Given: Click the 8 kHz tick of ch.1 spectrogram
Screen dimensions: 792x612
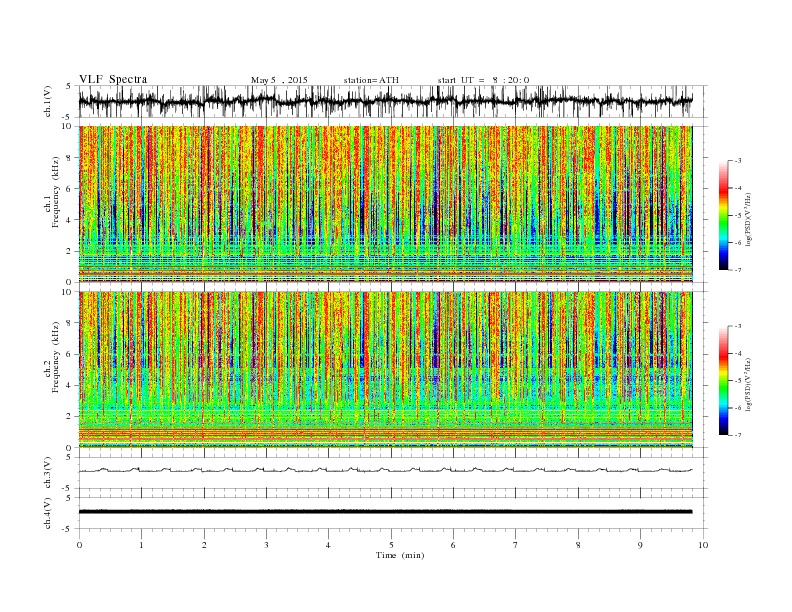Looking at the screenshot, I should [x=70, y=158].
